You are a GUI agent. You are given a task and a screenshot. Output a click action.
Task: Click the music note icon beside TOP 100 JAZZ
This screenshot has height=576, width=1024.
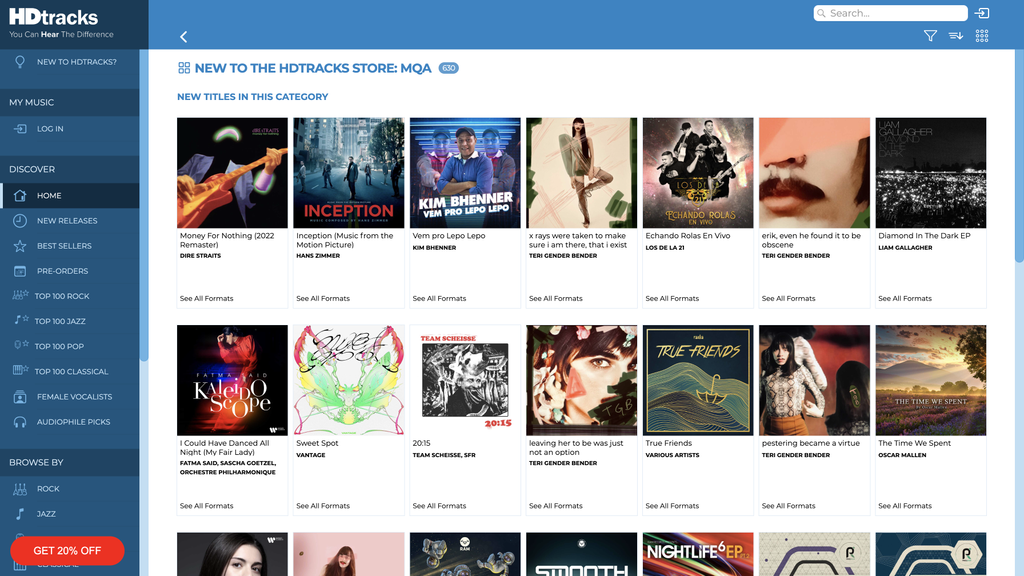(x=18, y=320)
